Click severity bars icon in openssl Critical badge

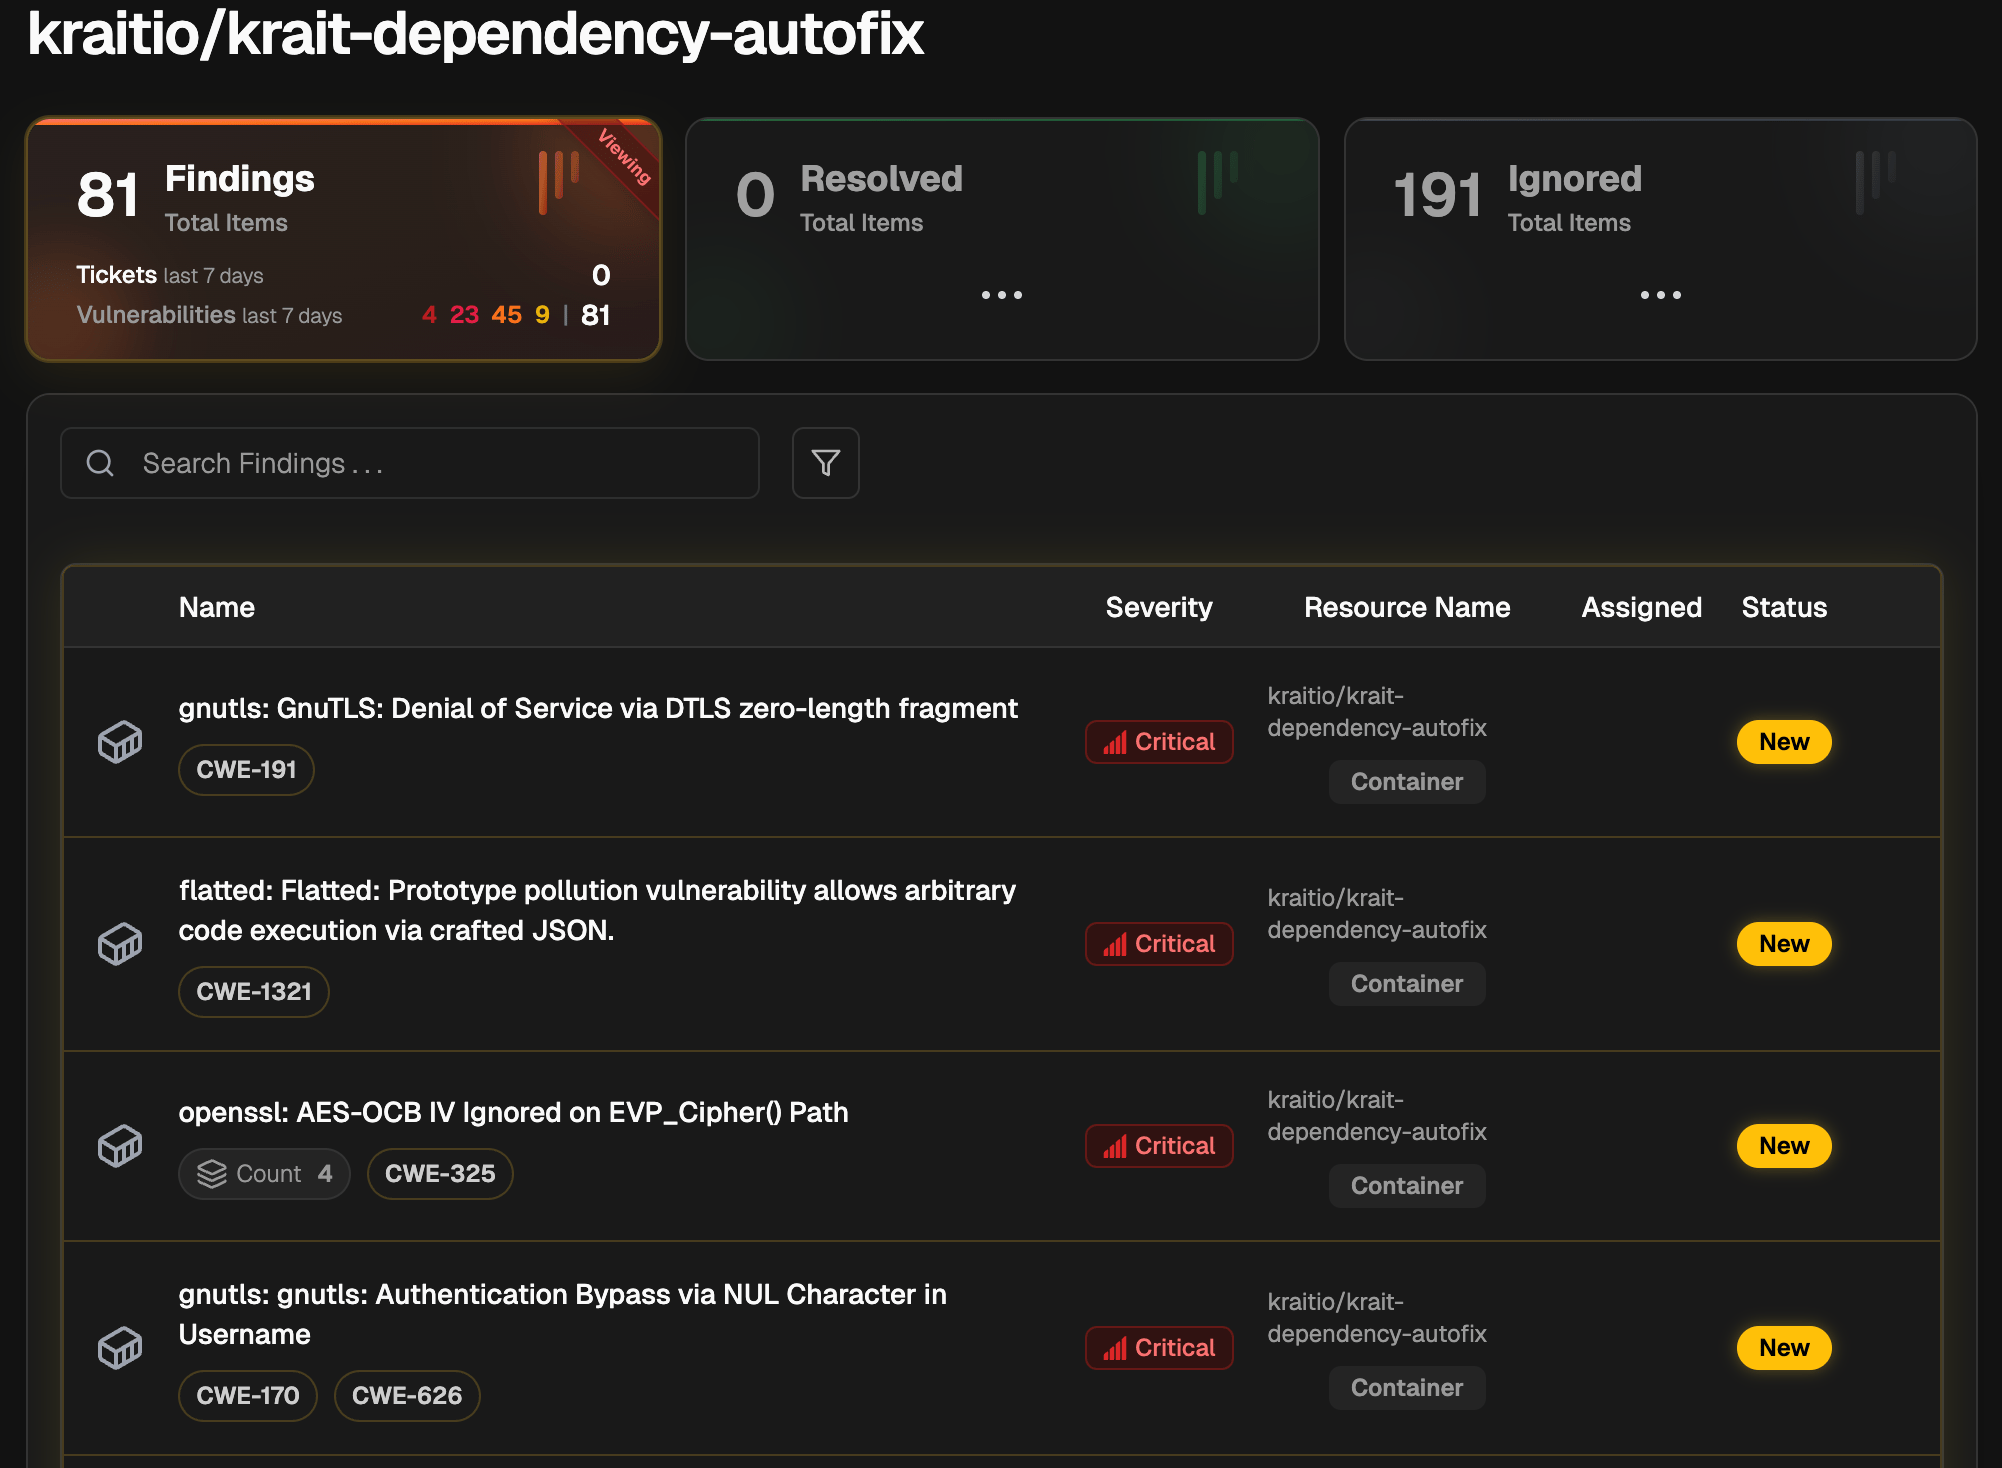click(1115, 1147)
